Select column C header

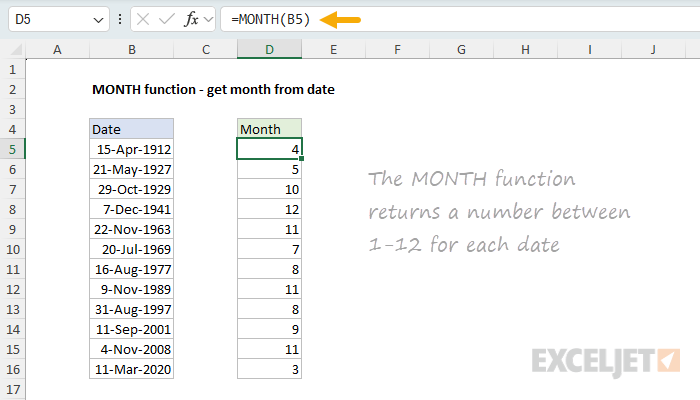(x=205, y=49)
